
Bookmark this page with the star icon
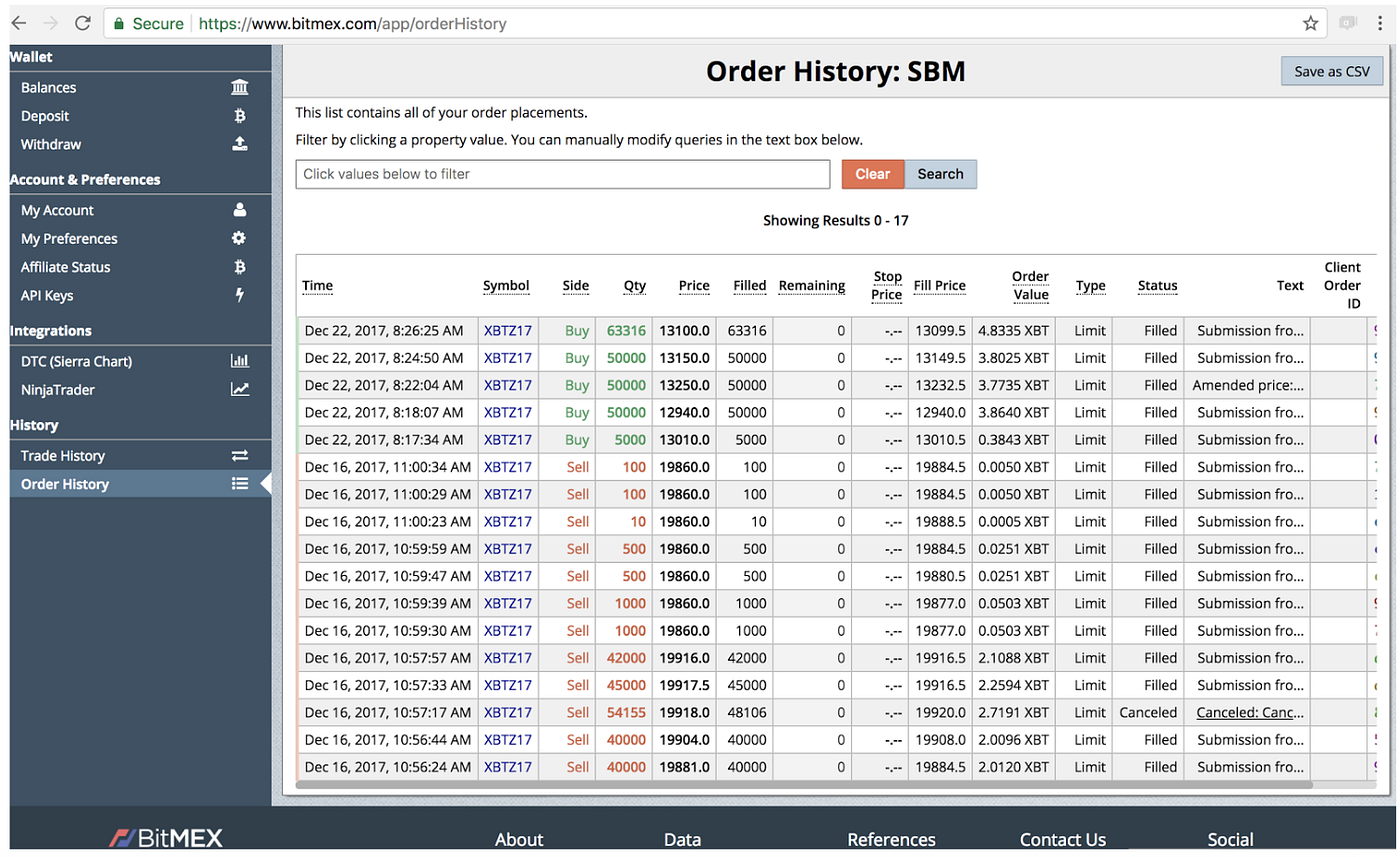1310,23
